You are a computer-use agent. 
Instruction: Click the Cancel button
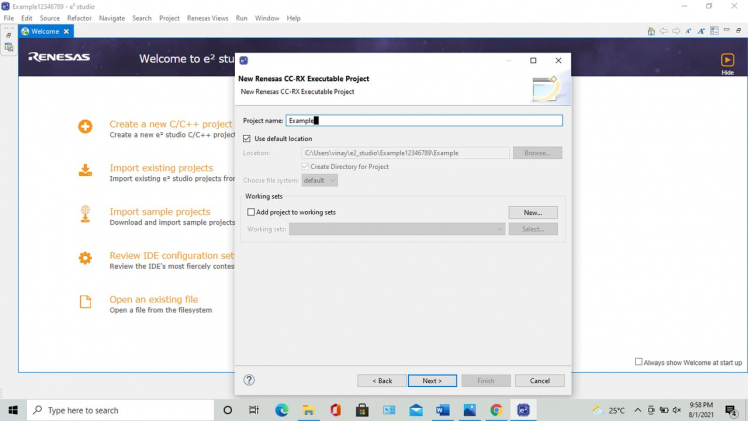click(x=540, y=380)
